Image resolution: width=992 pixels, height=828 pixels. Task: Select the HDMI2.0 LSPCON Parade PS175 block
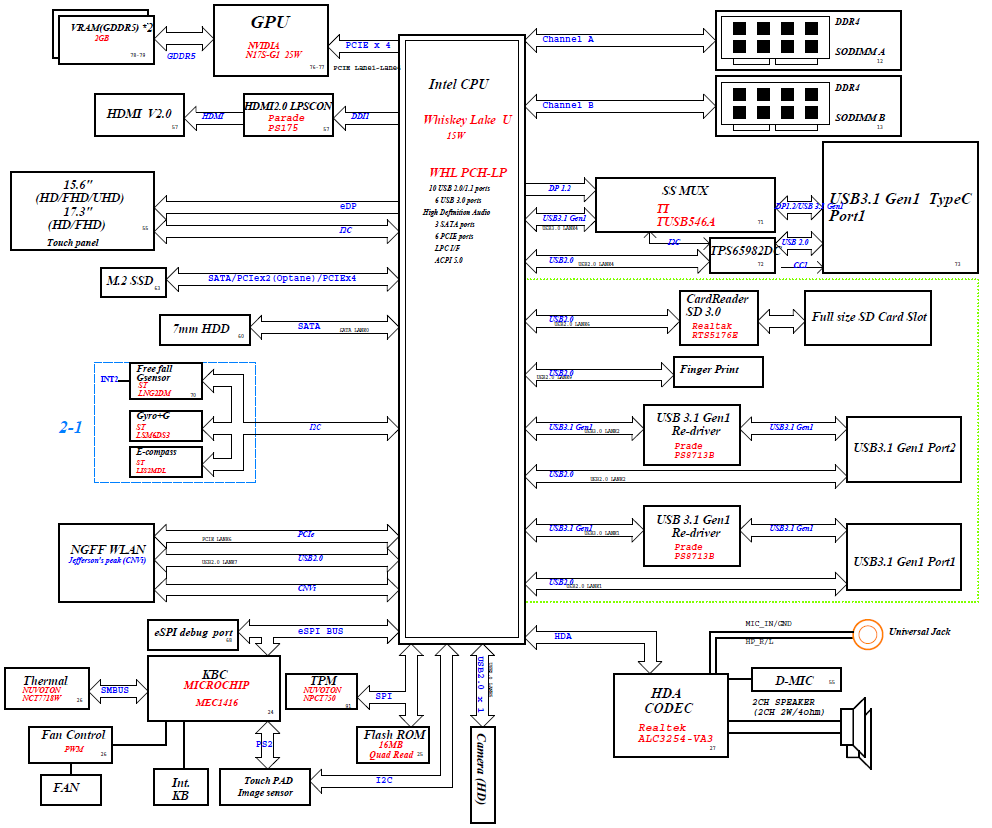tap(286, 115)
